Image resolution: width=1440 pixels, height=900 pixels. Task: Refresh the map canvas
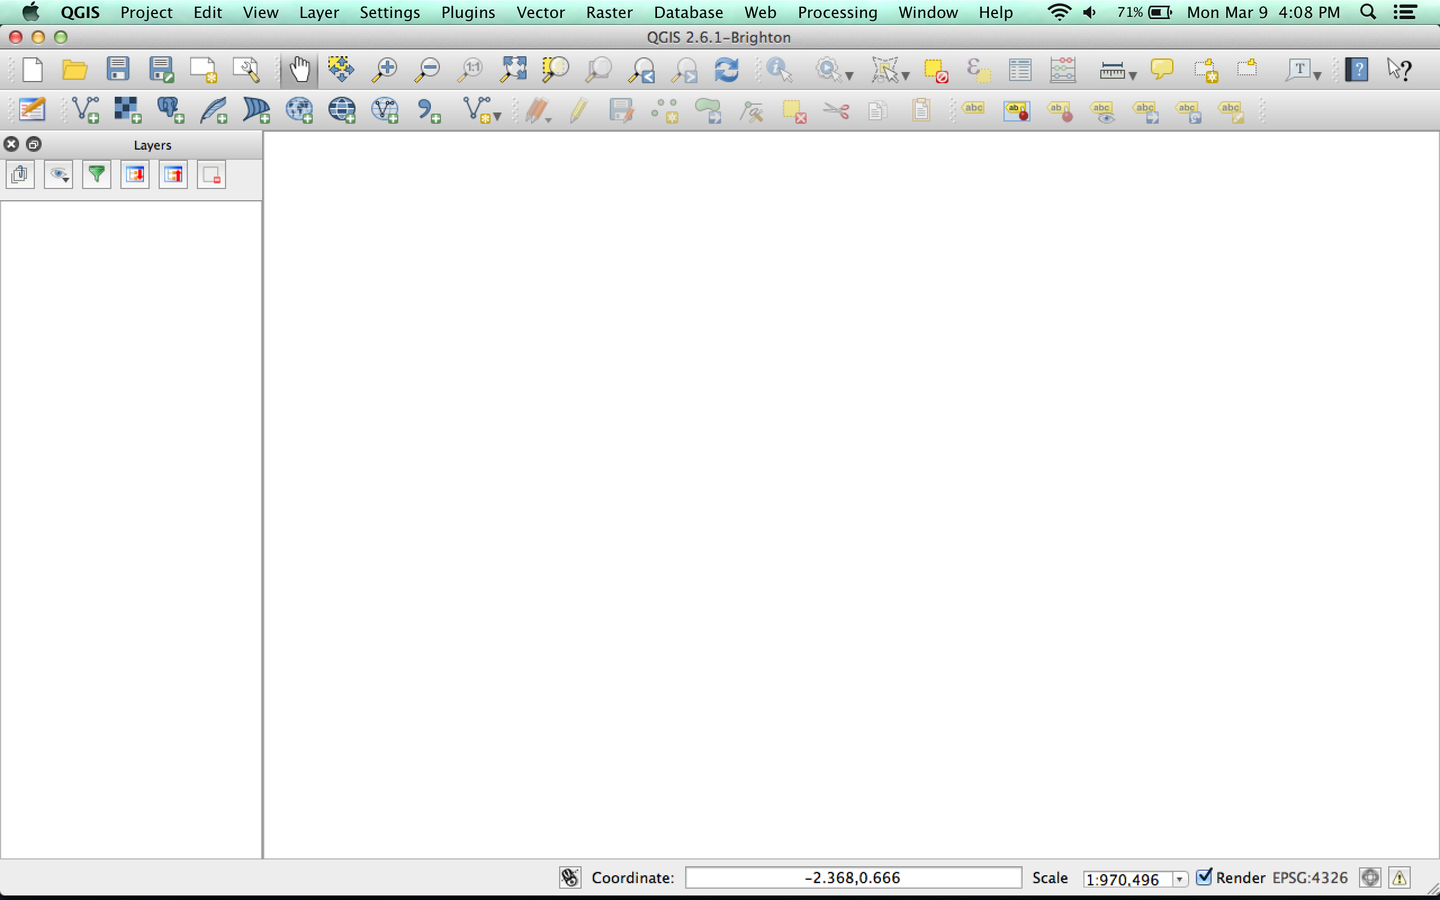727,70
